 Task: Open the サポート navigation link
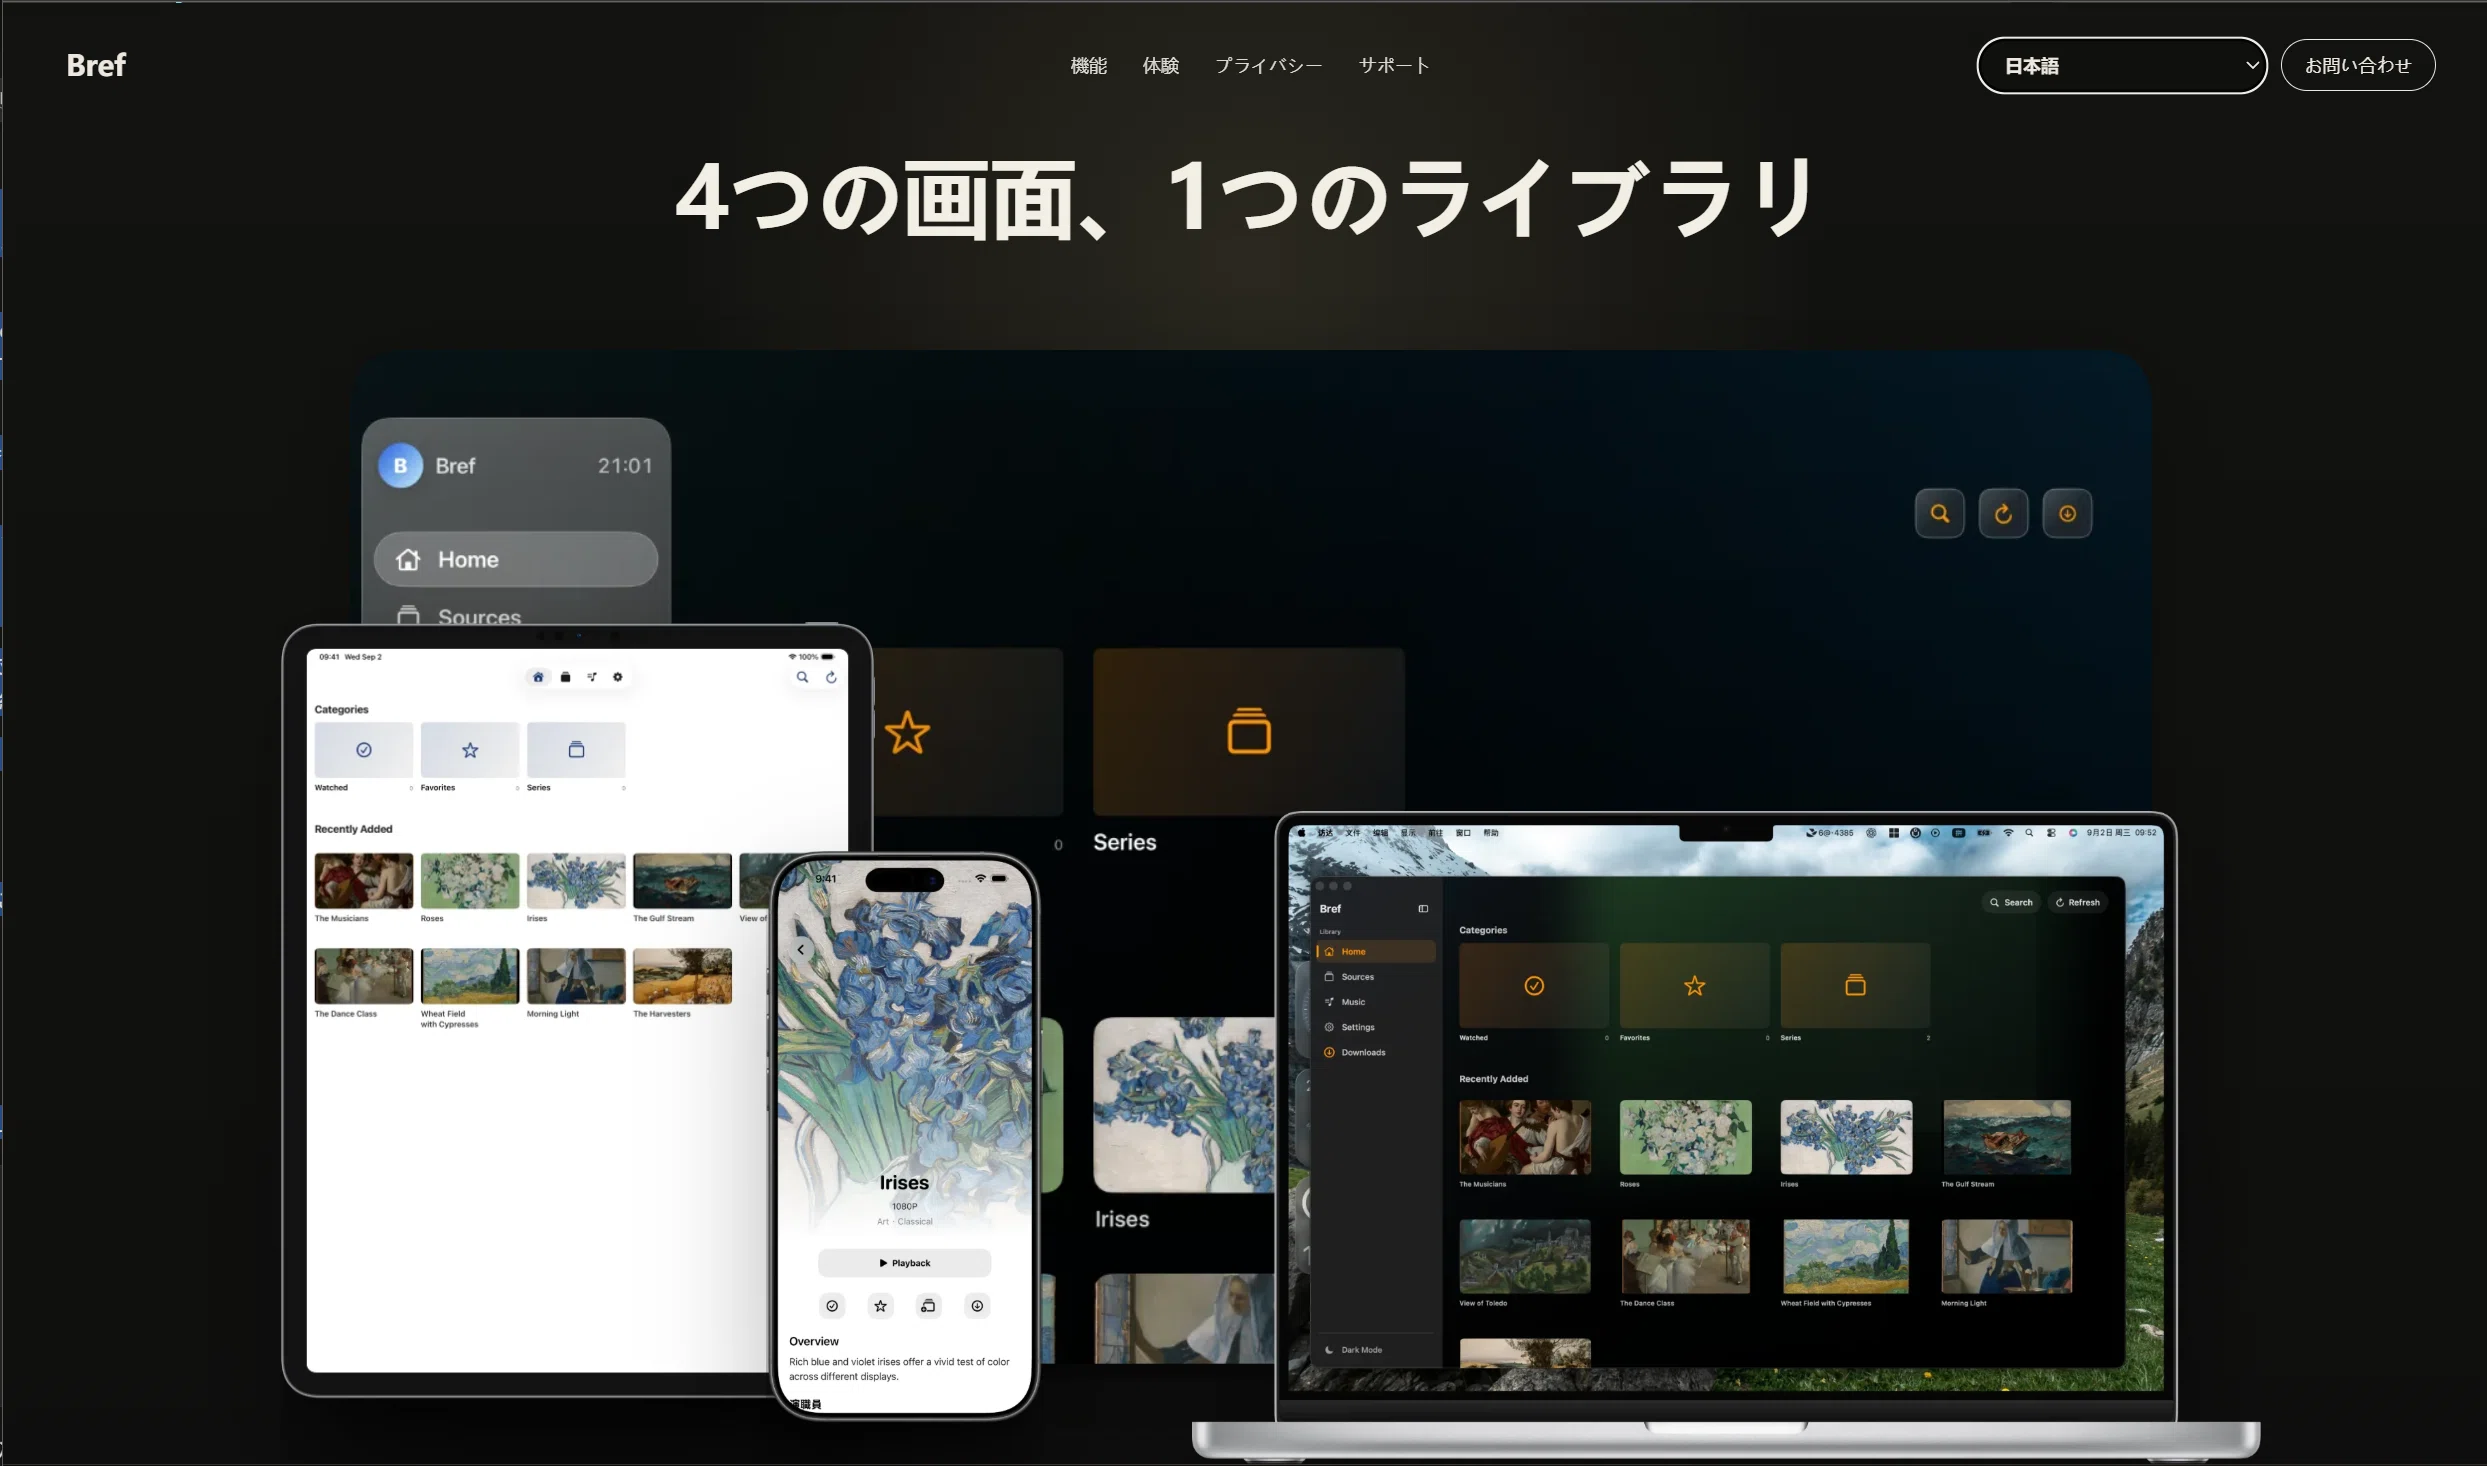tap(1394, 65)
